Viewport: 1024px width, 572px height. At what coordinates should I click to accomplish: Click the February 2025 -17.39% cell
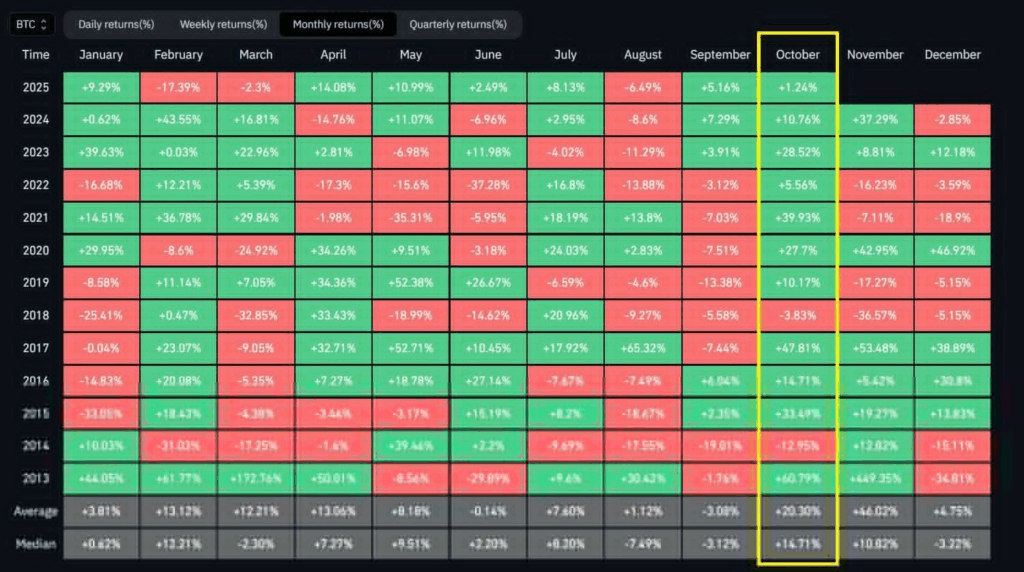point(178,87)
